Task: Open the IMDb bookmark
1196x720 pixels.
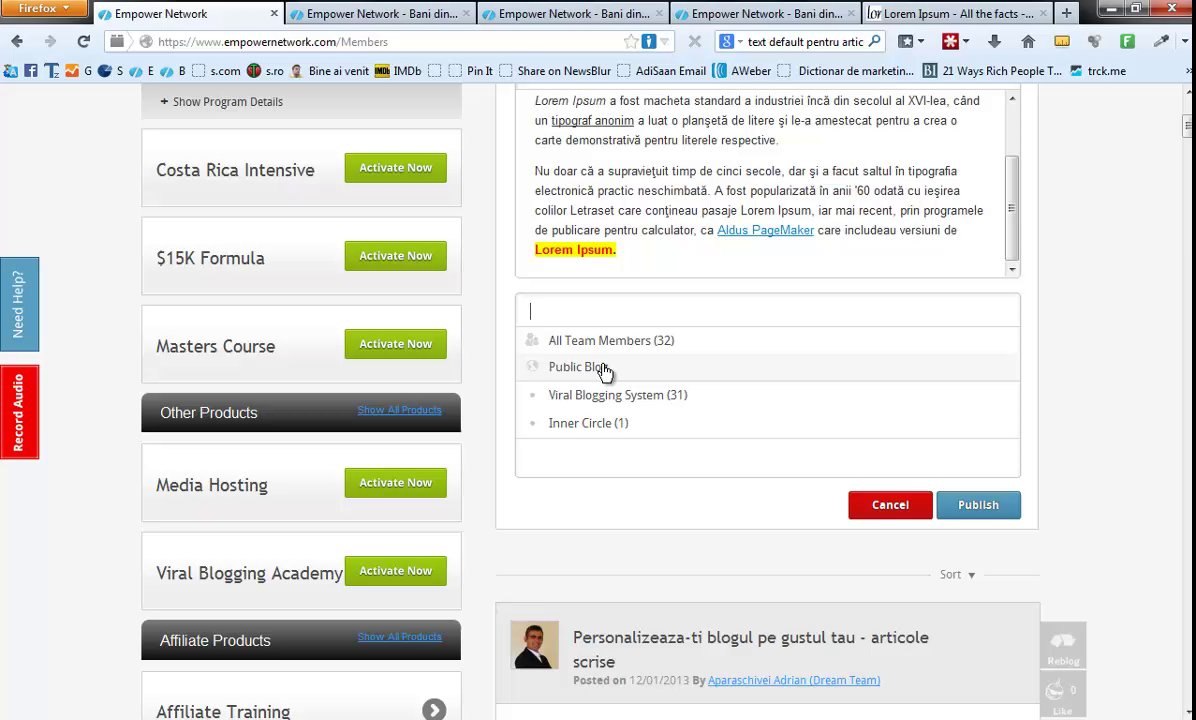Action: [397, 71]
